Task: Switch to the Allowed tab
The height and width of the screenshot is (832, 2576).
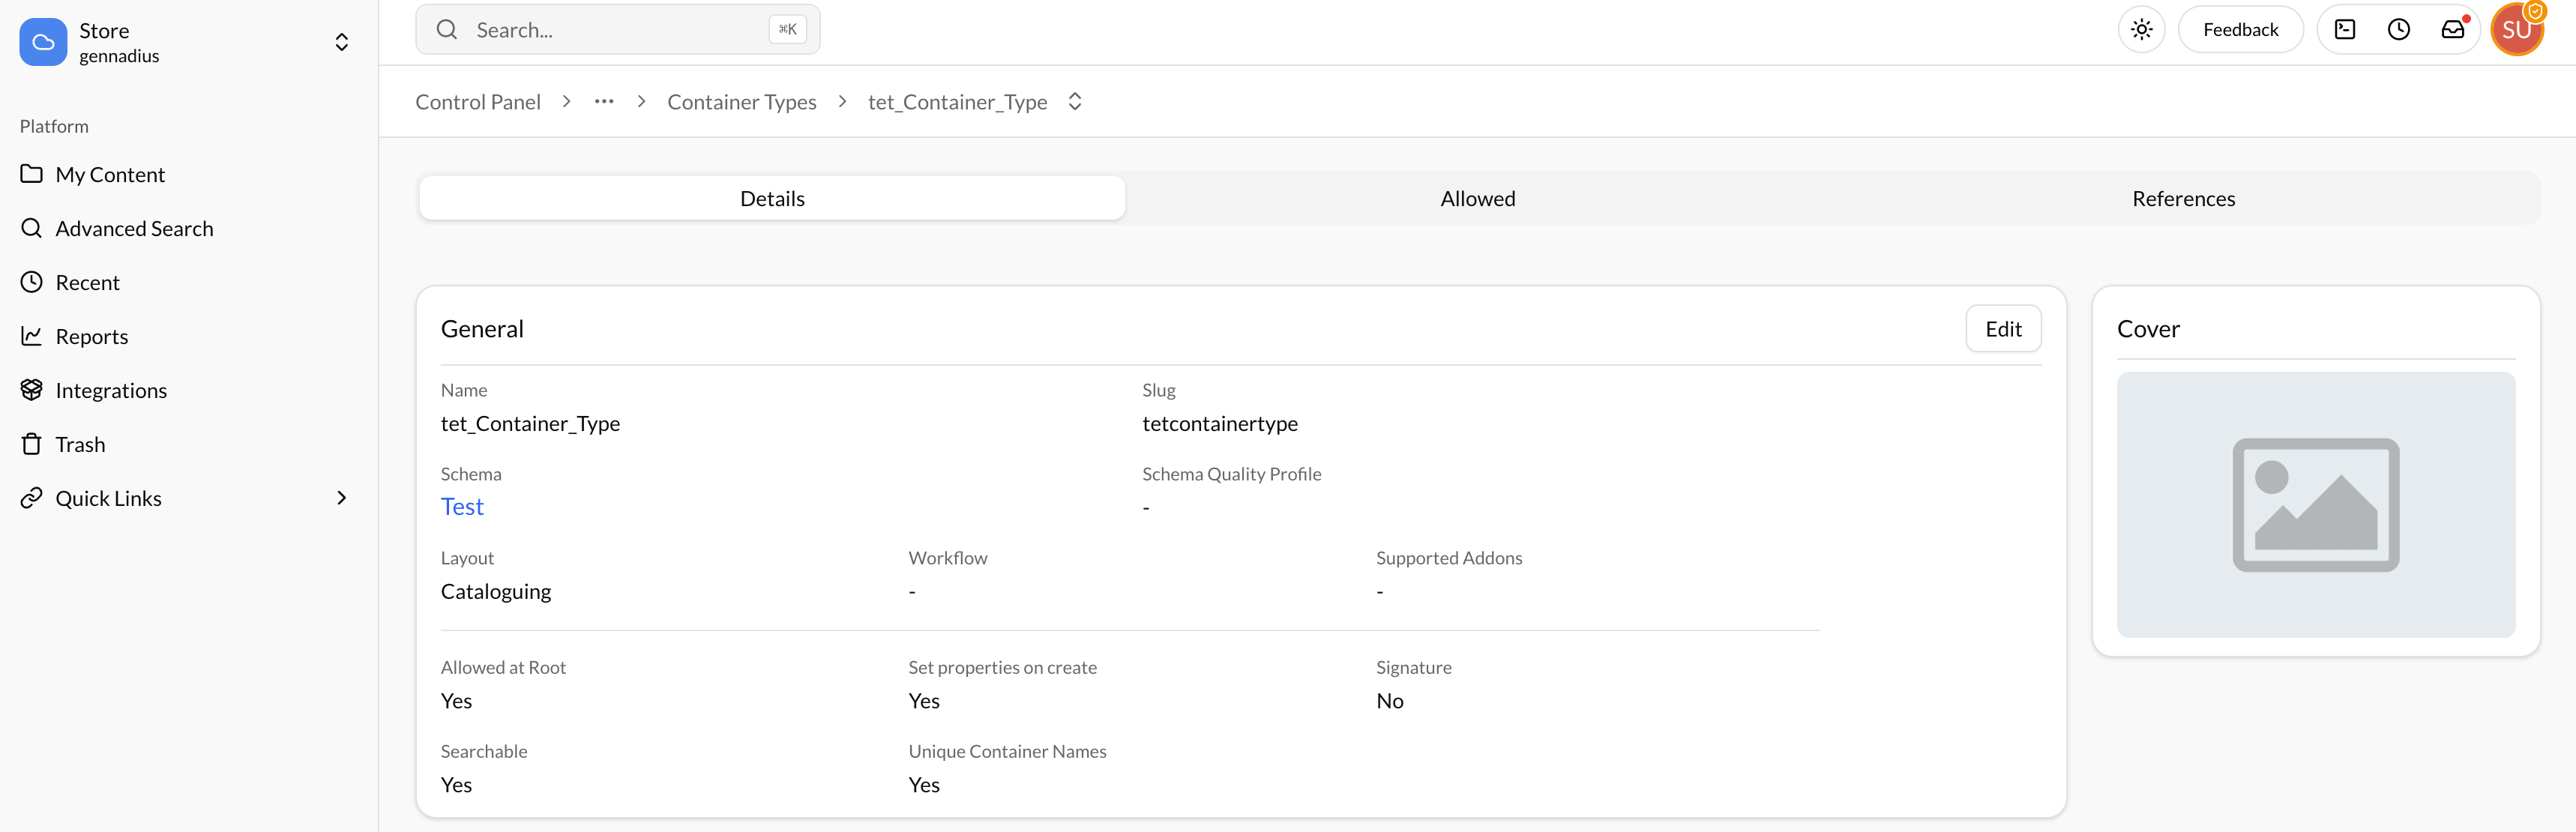Action: tap(1477, 199)
